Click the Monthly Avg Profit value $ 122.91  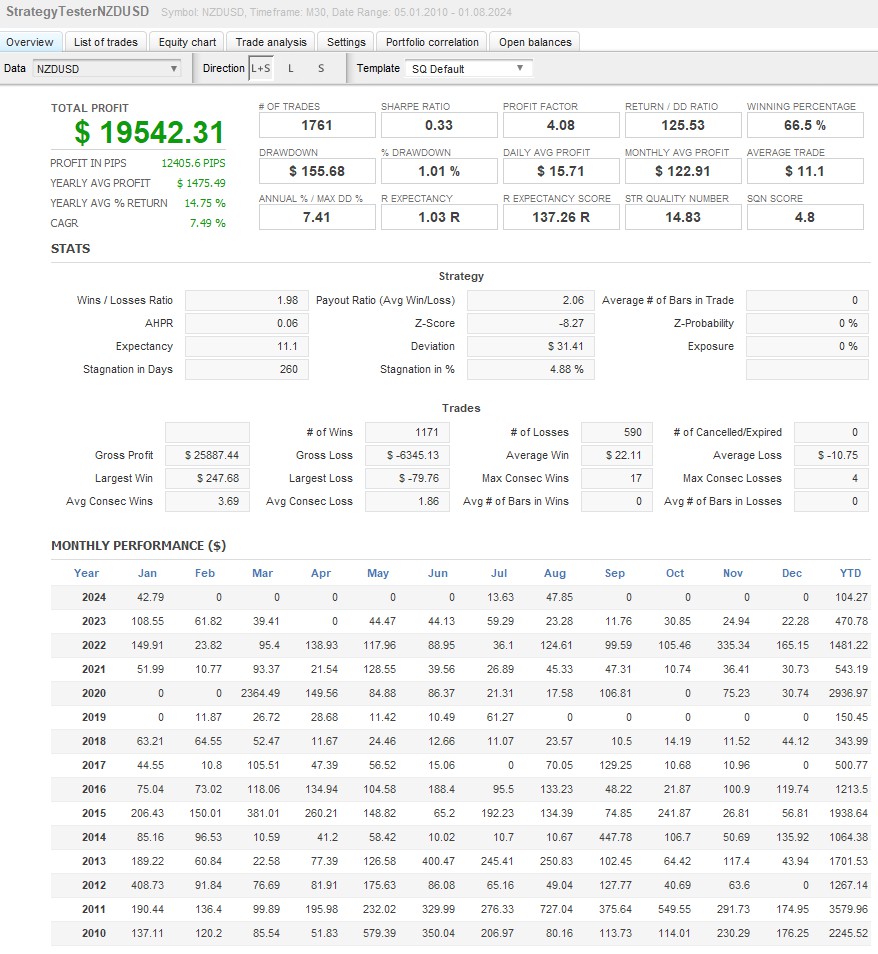(683, 172)
